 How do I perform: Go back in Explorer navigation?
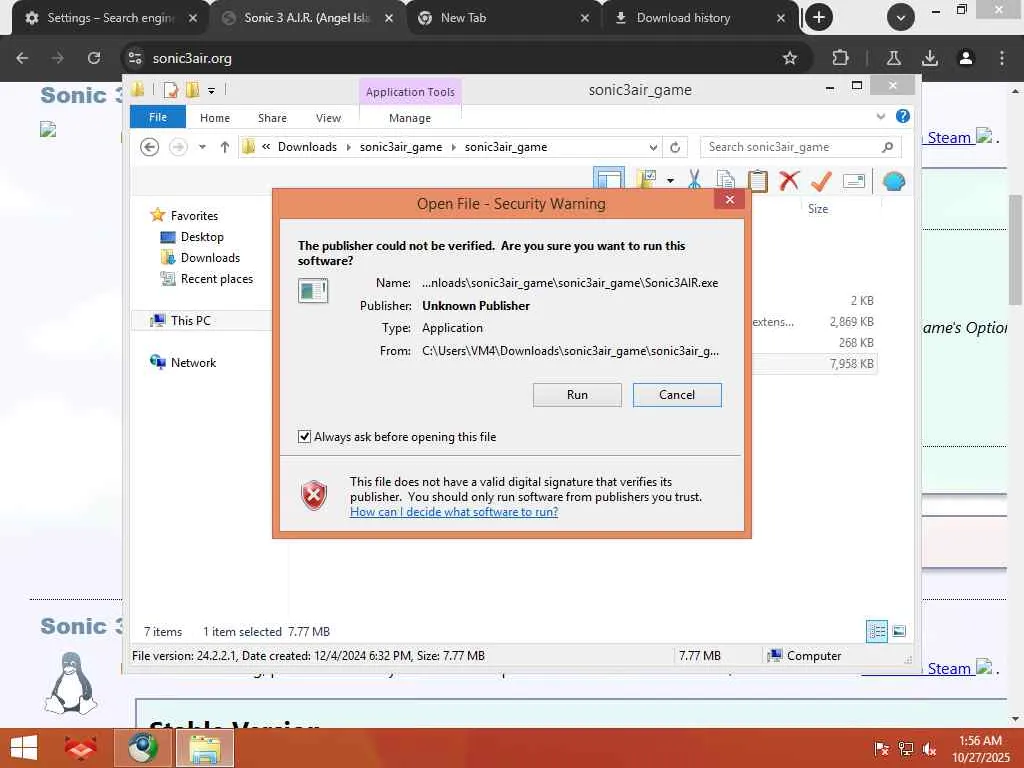[150, 147]
